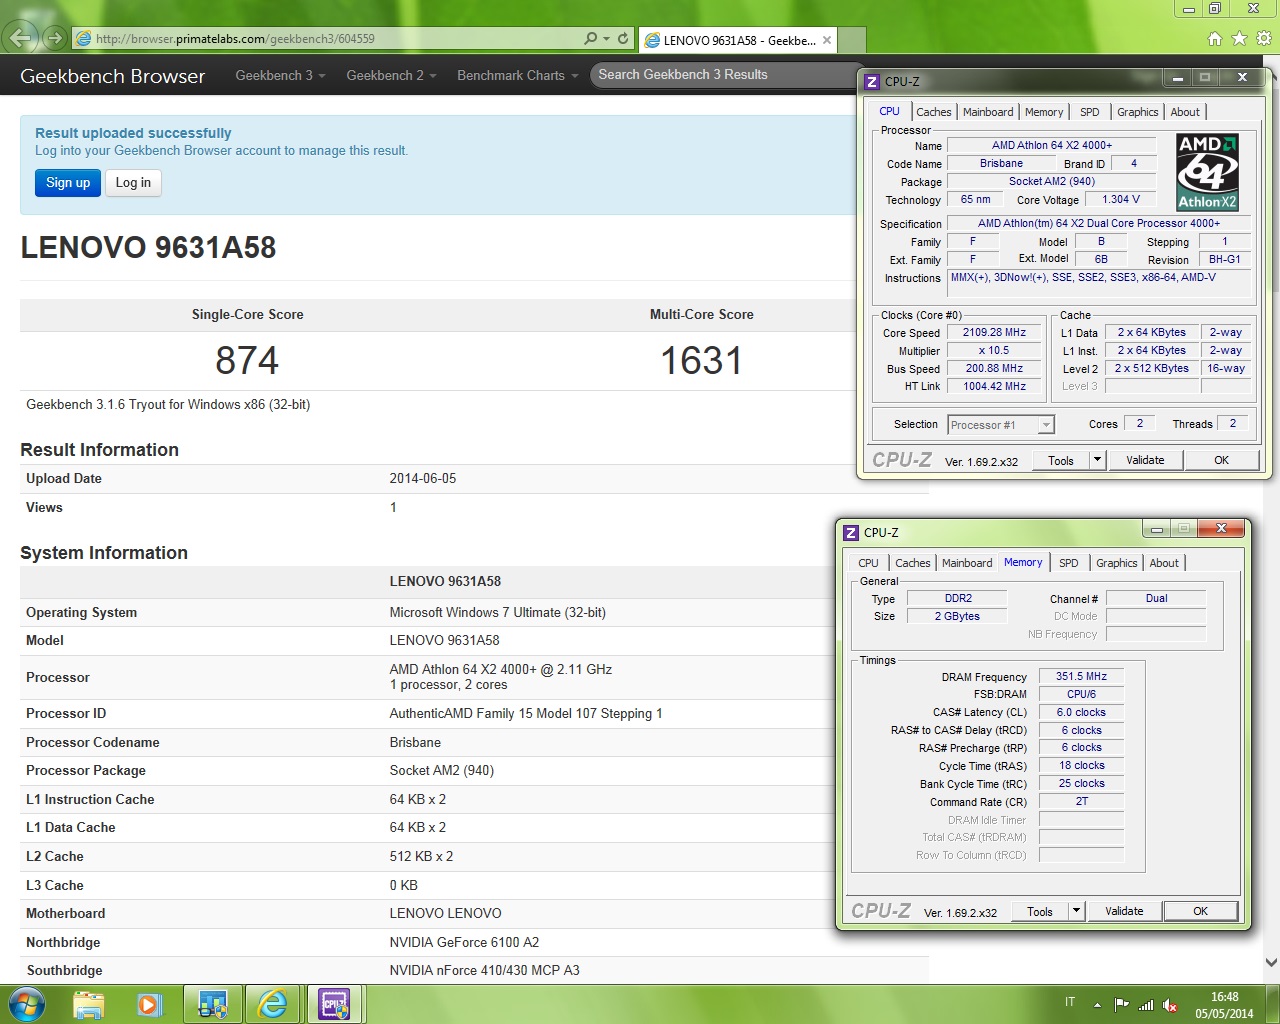1280x1024 pixels.
Task: Go forward with the browser forward arrow
Action: click(54, 39)
